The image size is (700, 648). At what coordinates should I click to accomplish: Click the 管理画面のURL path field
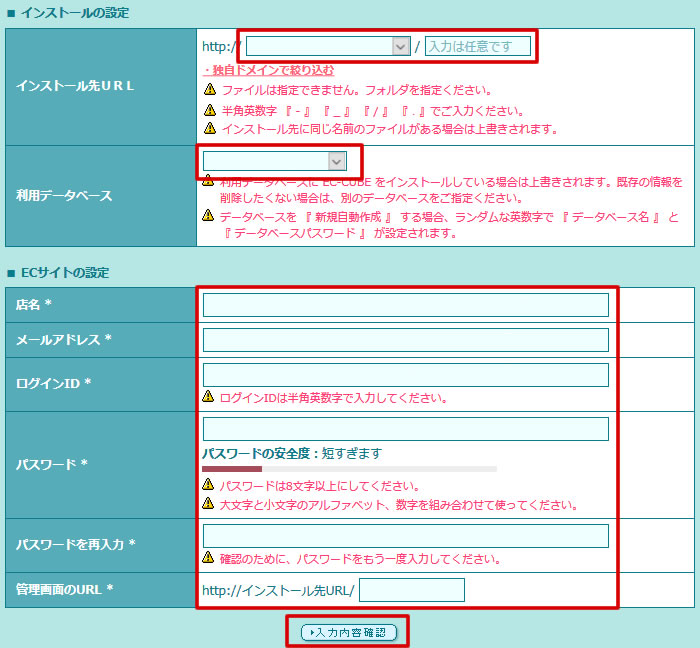coord(411,590)
